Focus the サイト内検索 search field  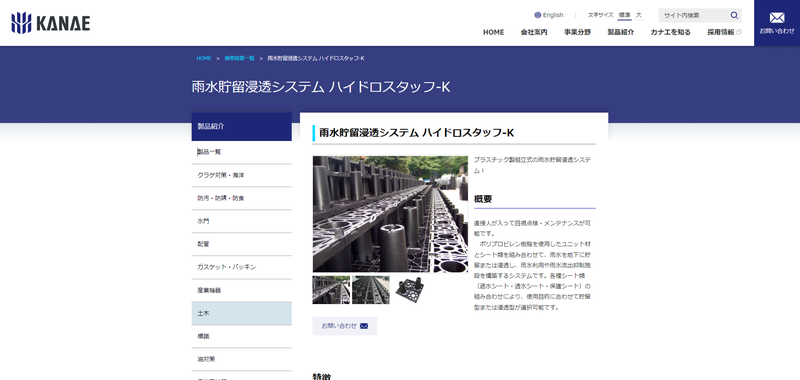[x=693, y=15]
